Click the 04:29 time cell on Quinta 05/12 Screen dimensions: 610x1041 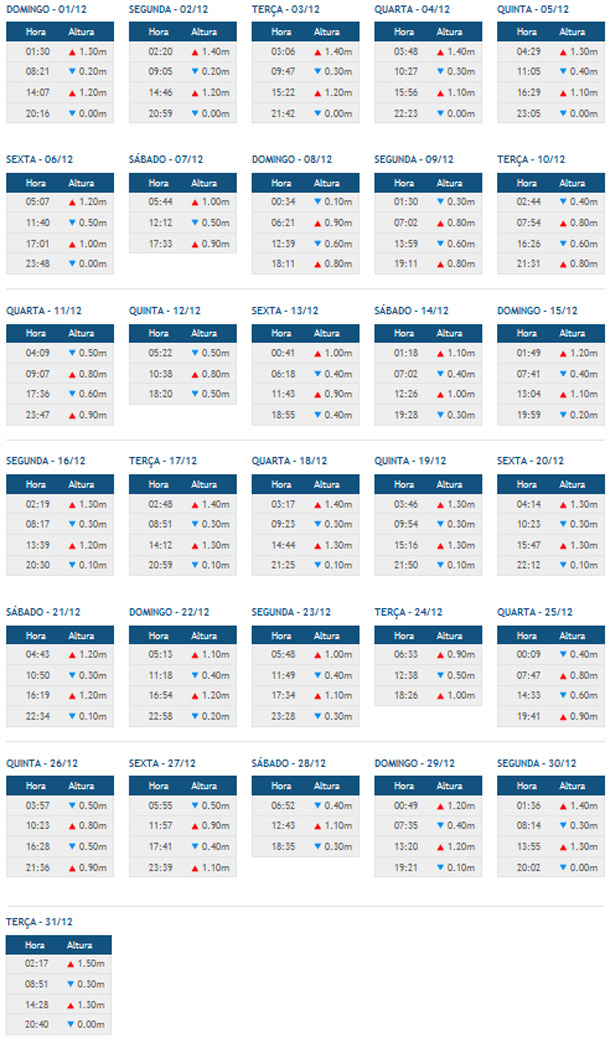click(x=530, y=51)
